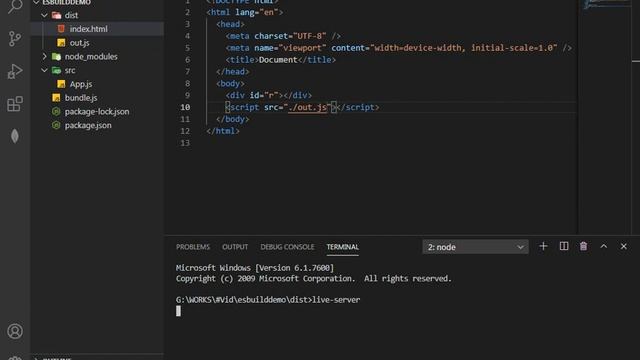The image size is (640, 360).
Task: Collapse the src folder
Action: point(44,70)
